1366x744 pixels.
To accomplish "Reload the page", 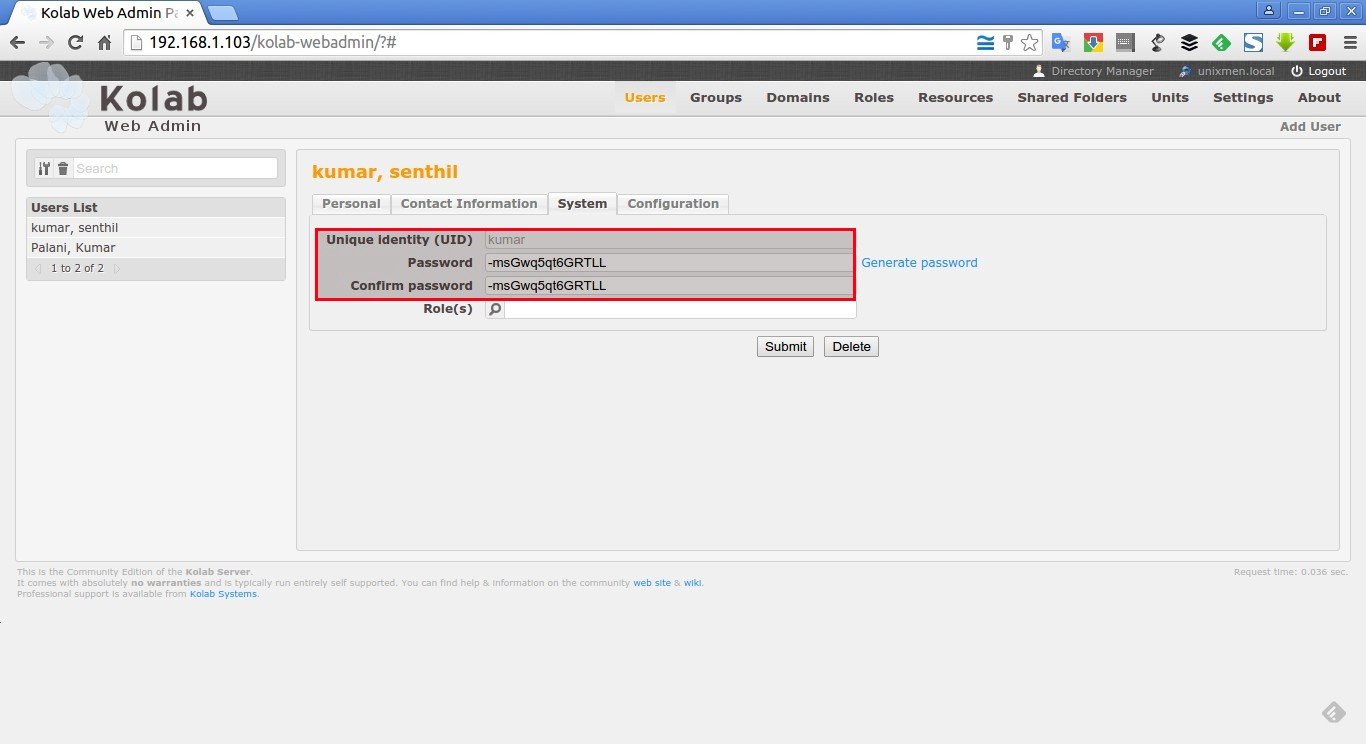I will coord(75,43).
